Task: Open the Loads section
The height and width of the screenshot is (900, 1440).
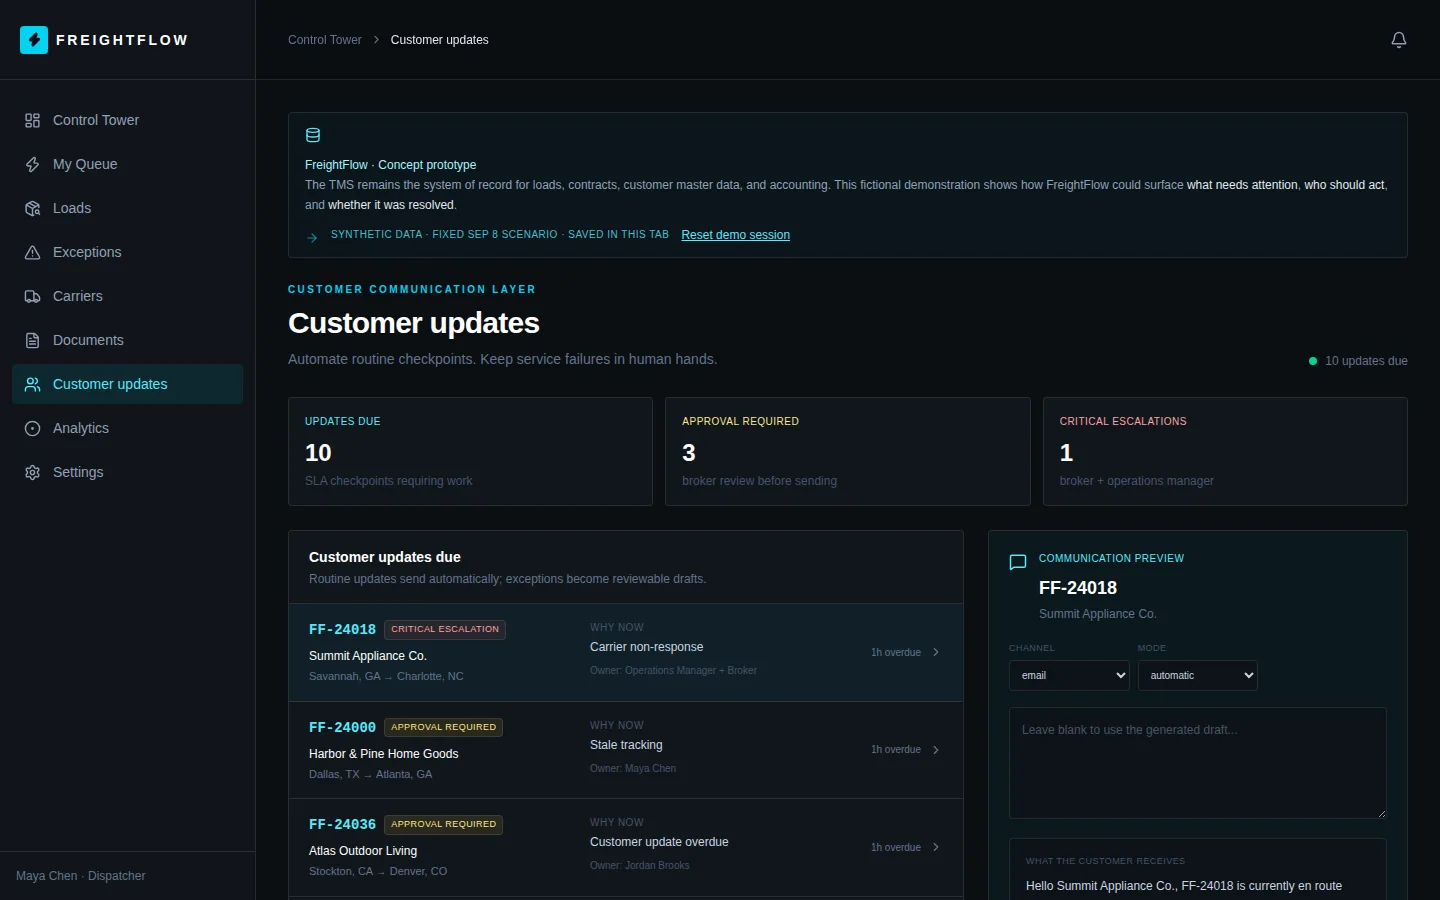Action: pyautogui.click(x=127, y=208)
